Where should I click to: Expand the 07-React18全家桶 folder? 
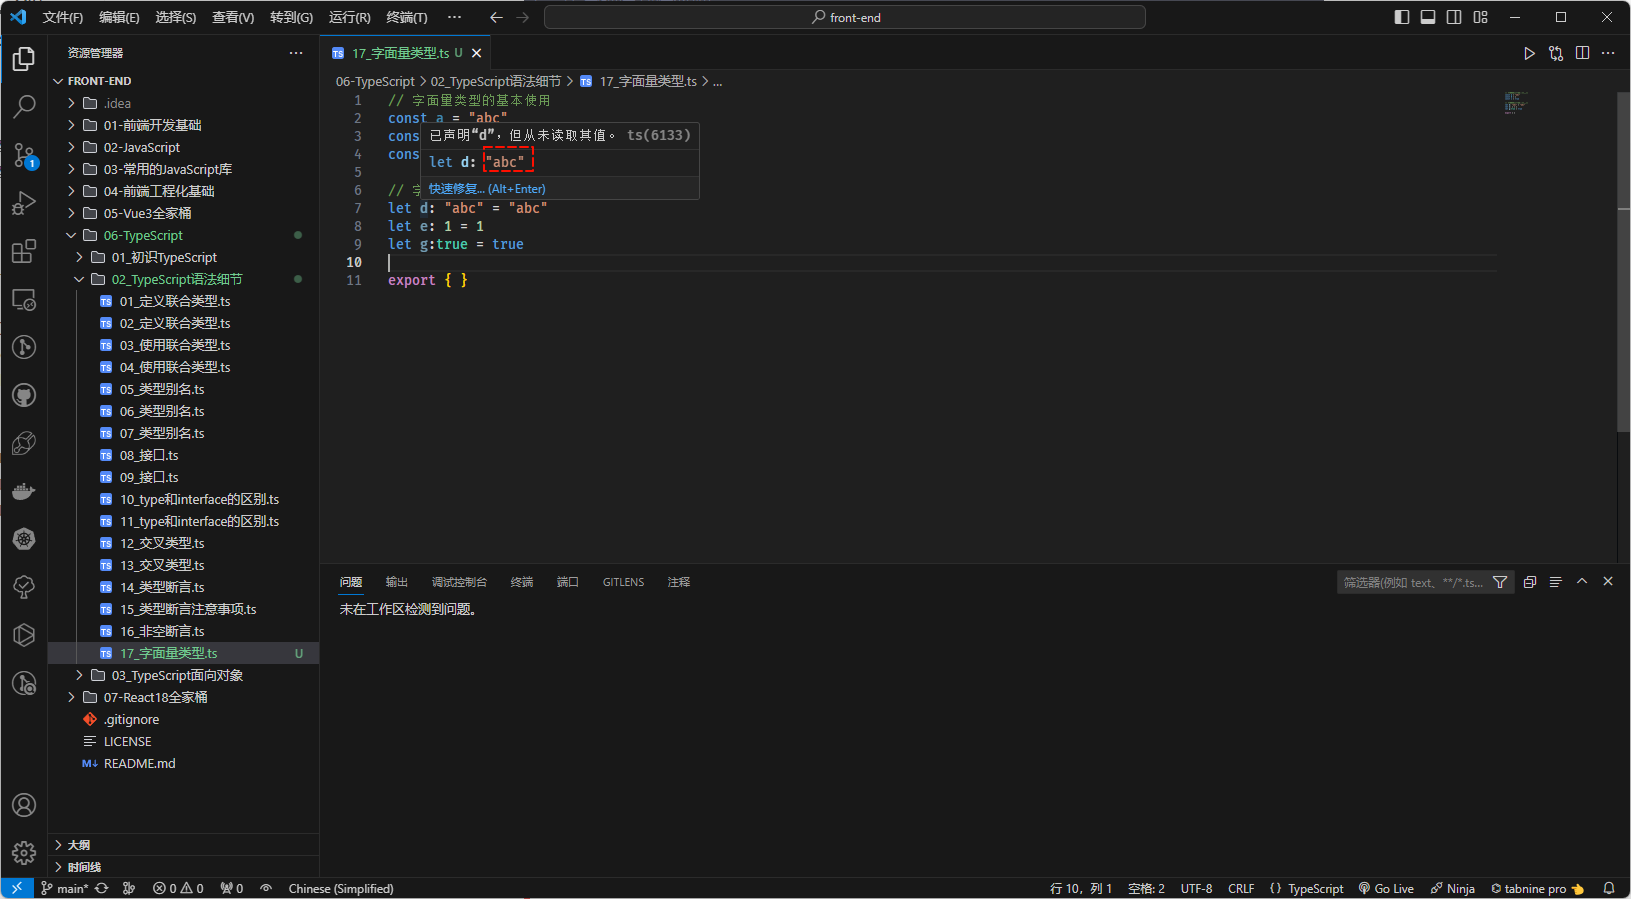(155, 697)
